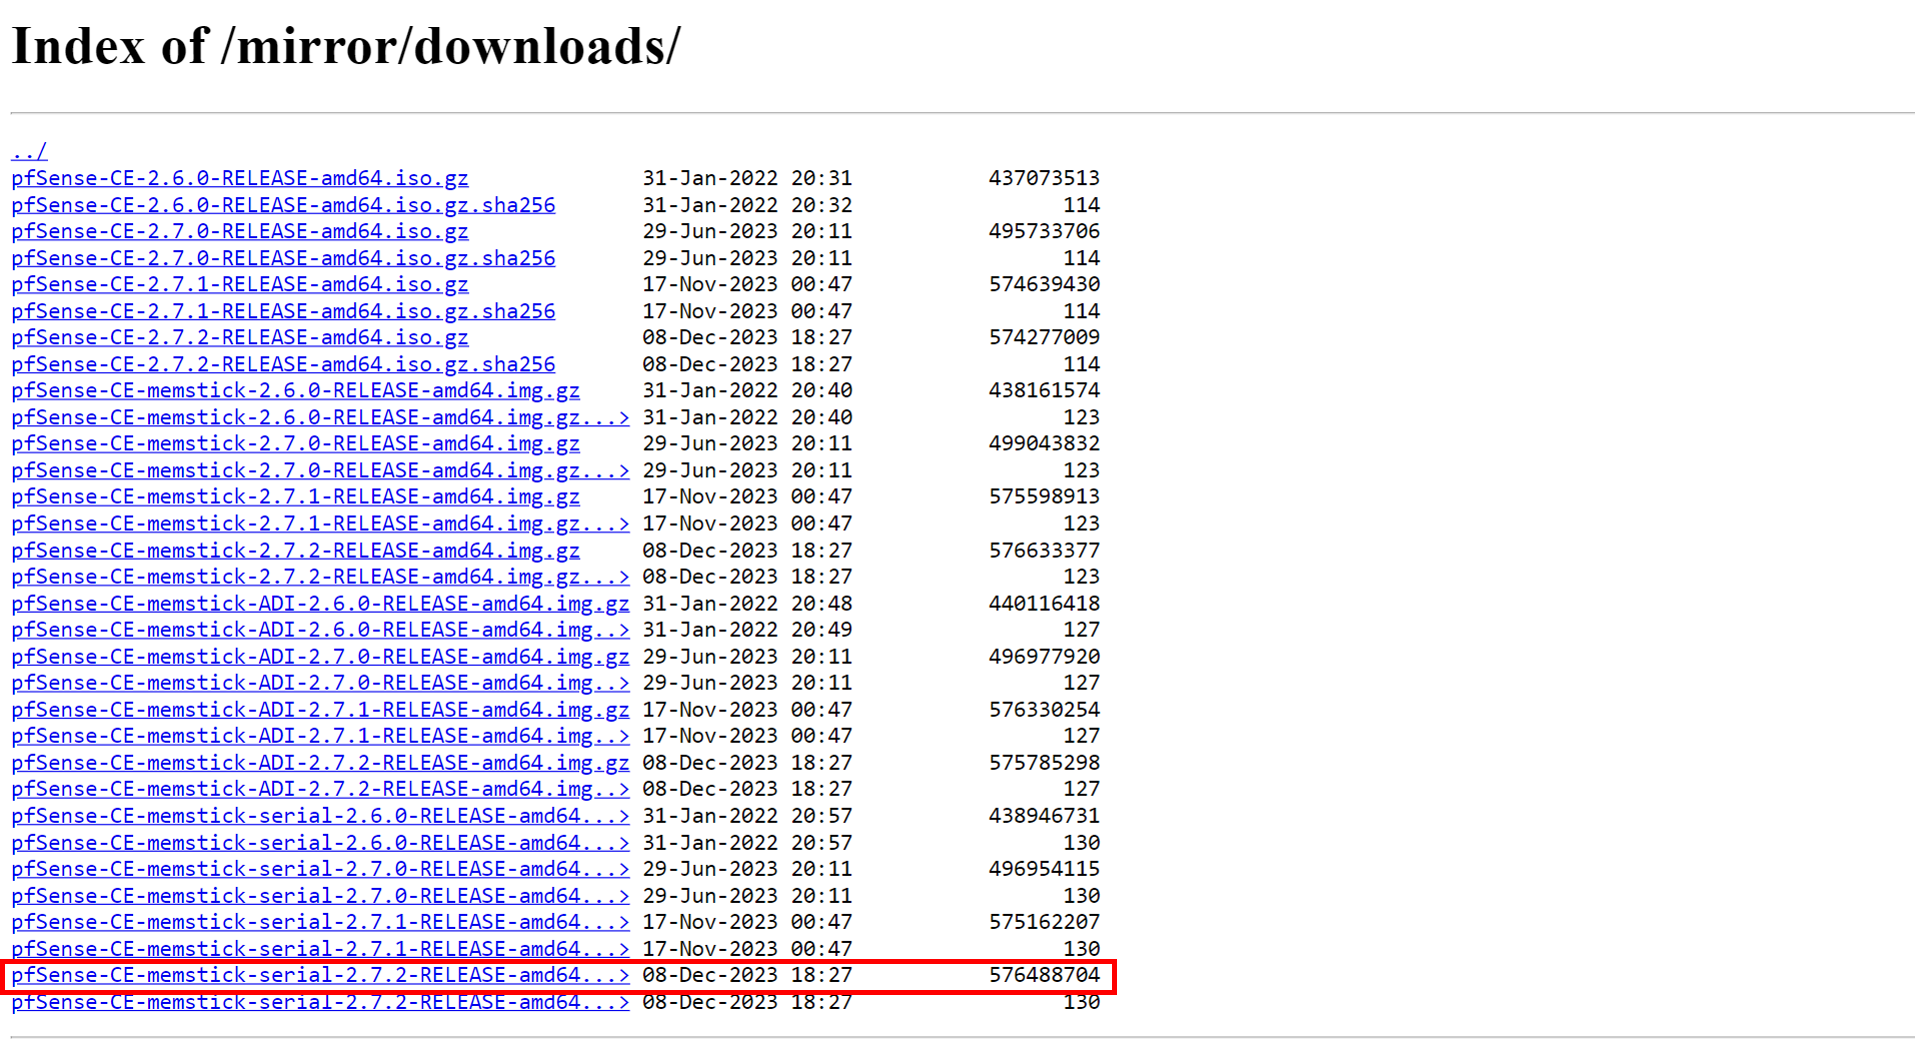Select the file size 496954115
The height and width of the screenshot is (1058, 1915).
[x=1044, y=868]
